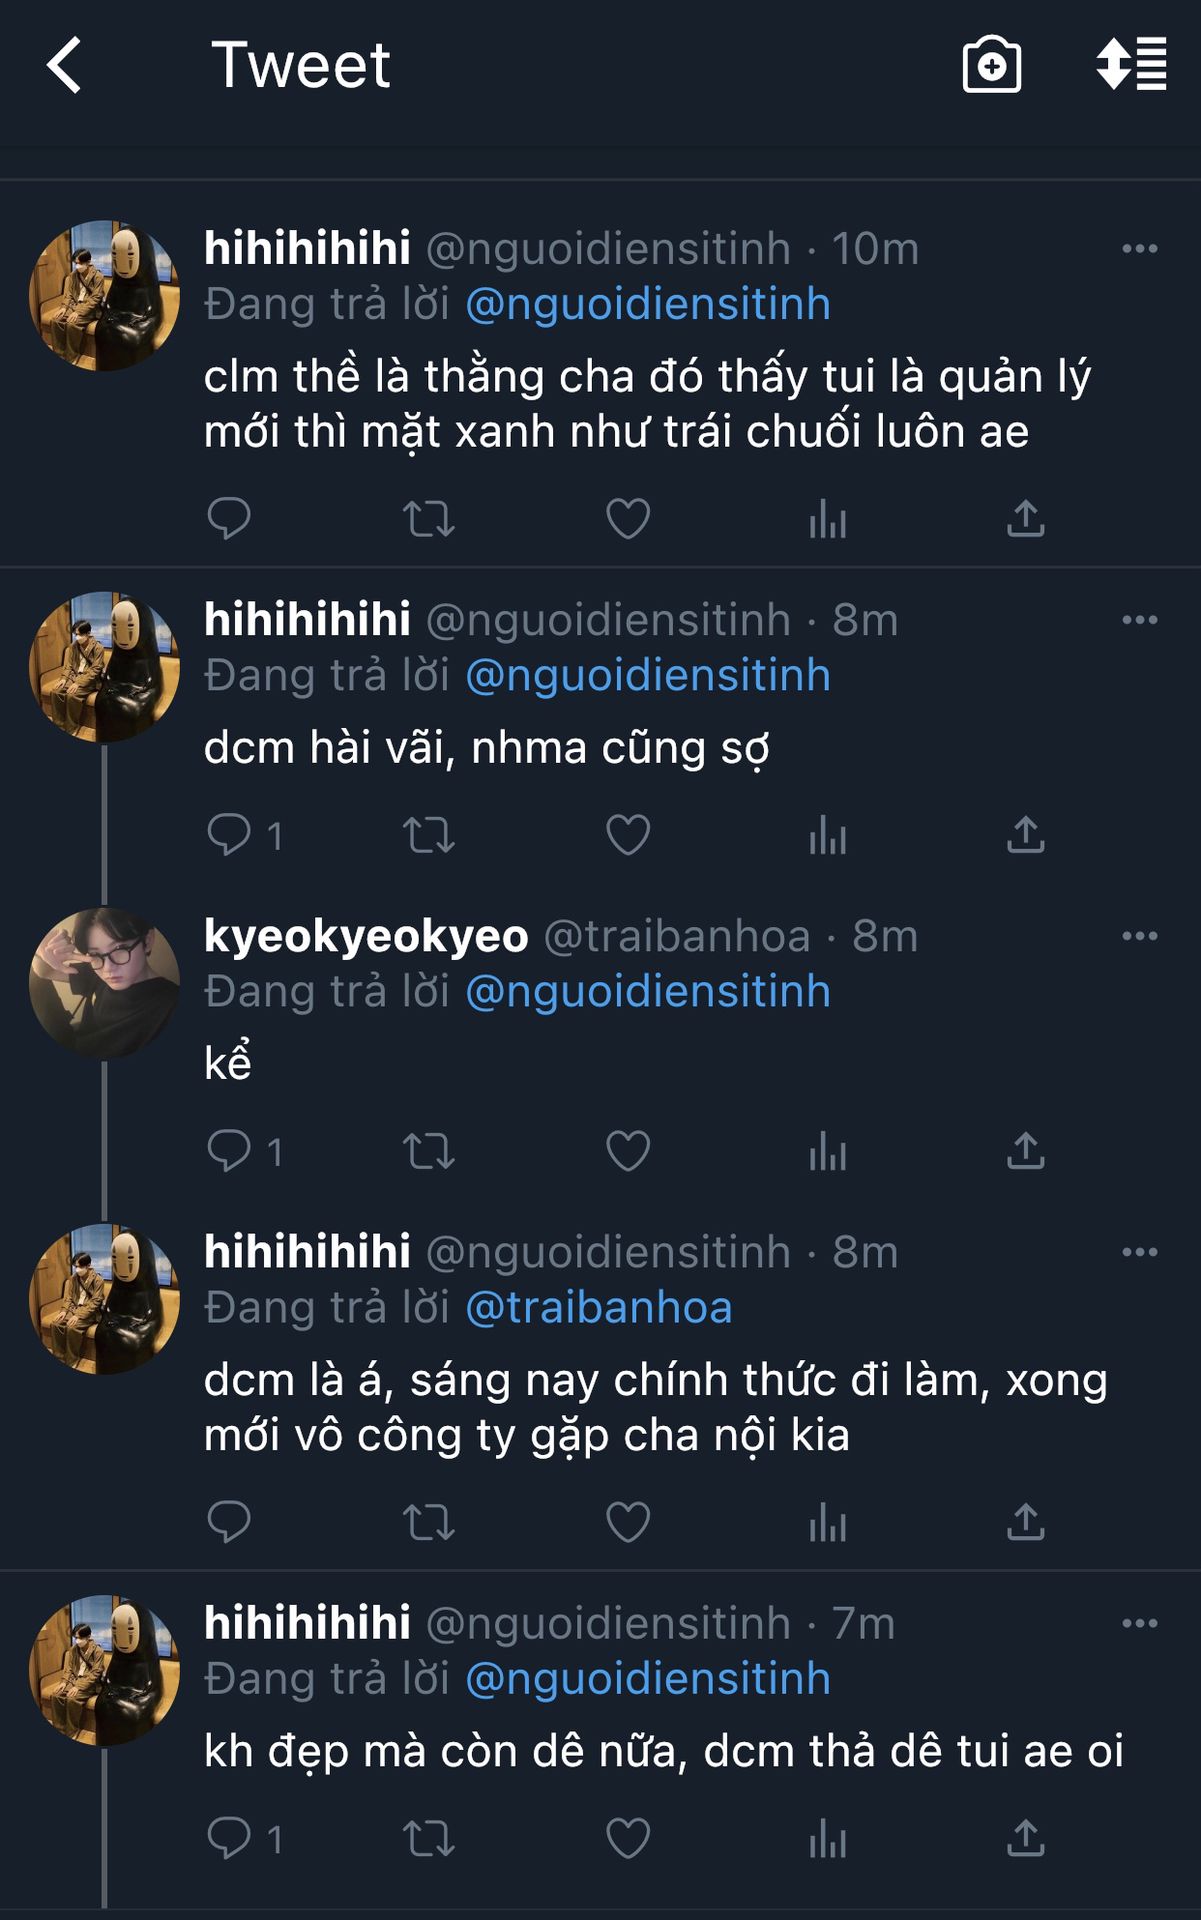
Task: Like the tweet that says 'kể'
Action: pyautogui.click(x=628, y=1151)
